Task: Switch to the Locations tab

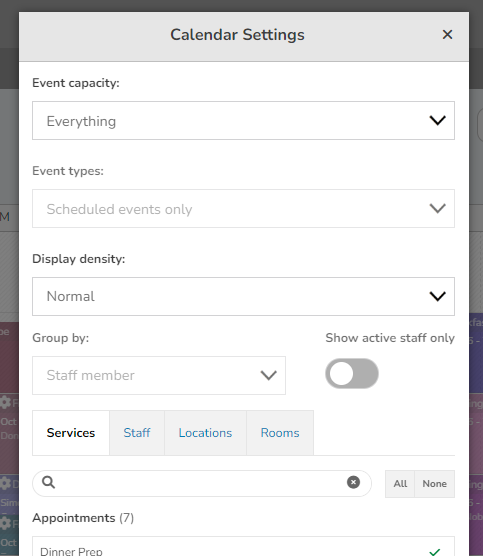Action: tap(205, 433)
